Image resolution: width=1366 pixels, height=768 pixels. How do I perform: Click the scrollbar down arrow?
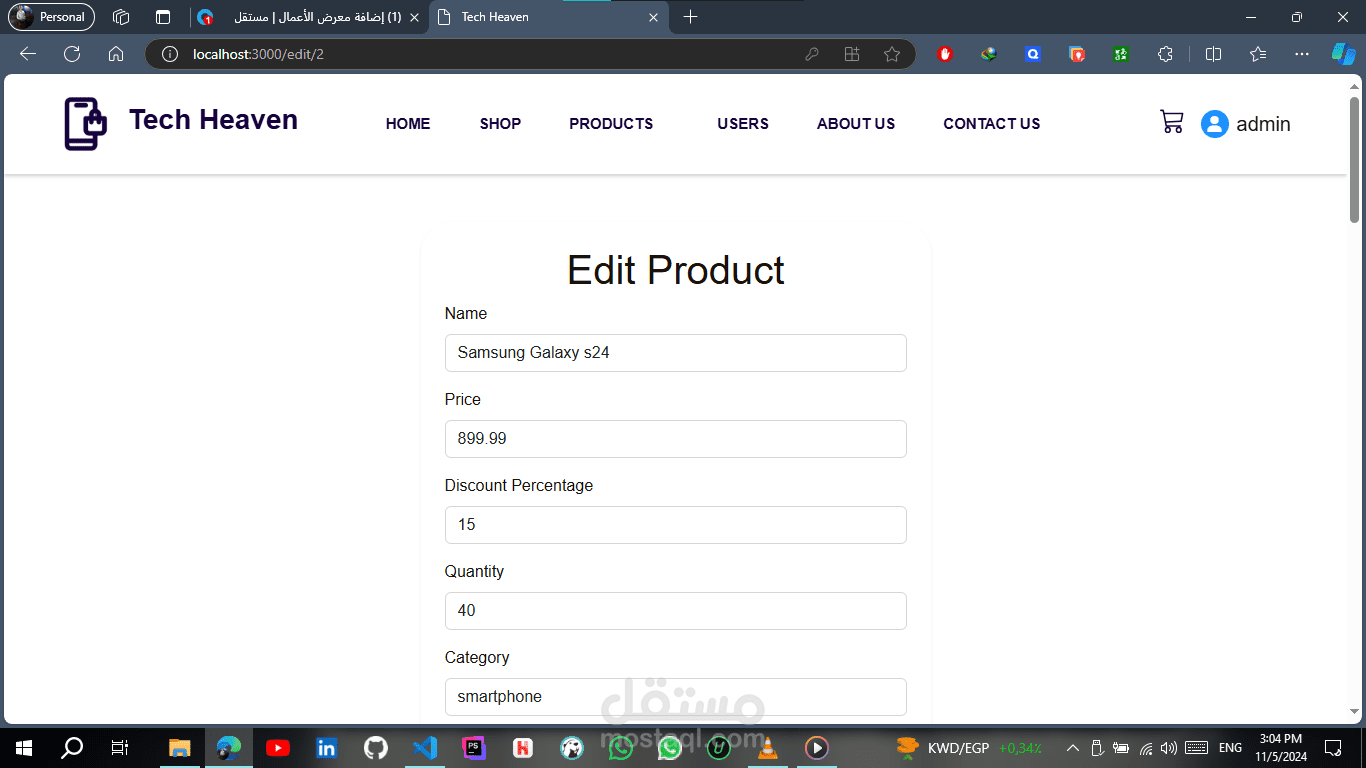click(1355, 712)
